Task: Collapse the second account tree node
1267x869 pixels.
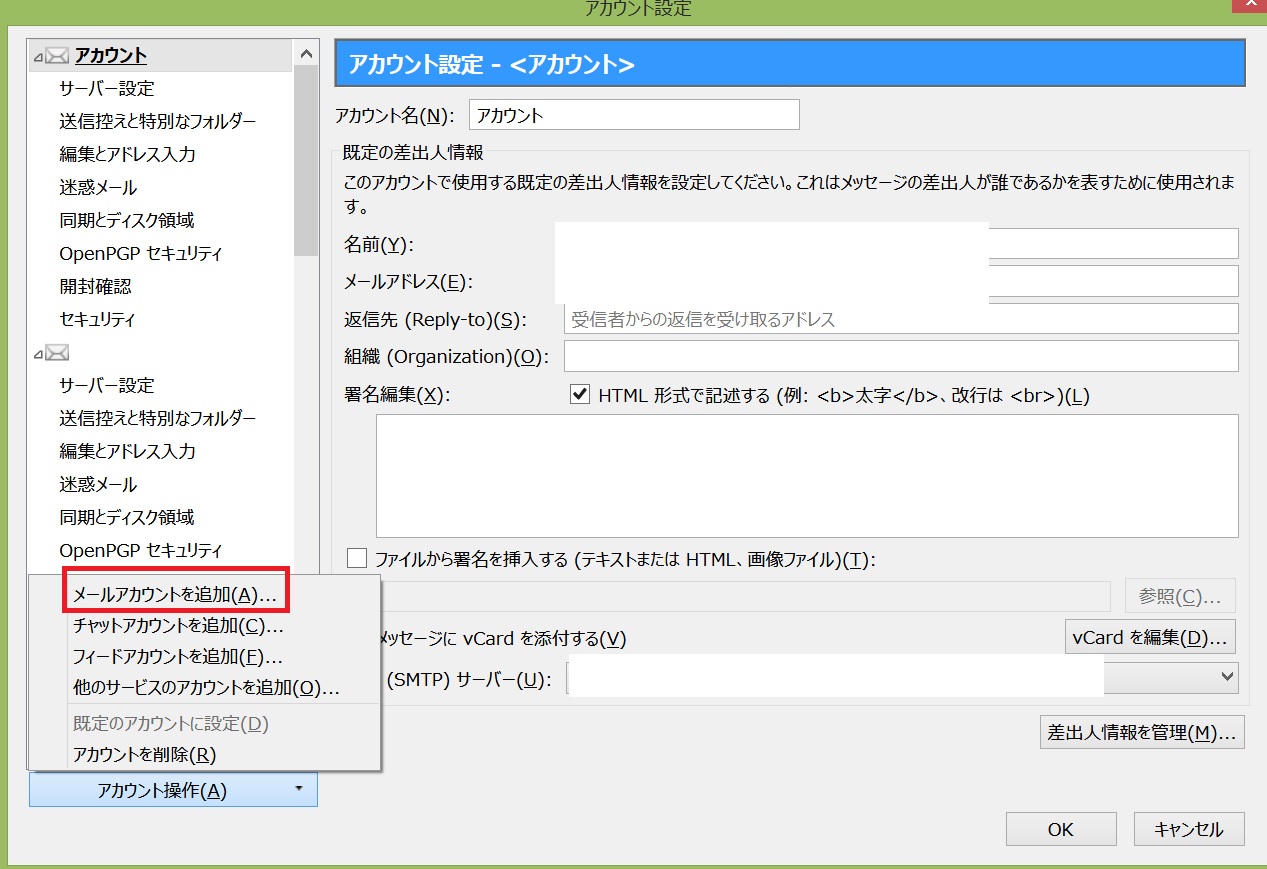Action: [x=38, y=353]
